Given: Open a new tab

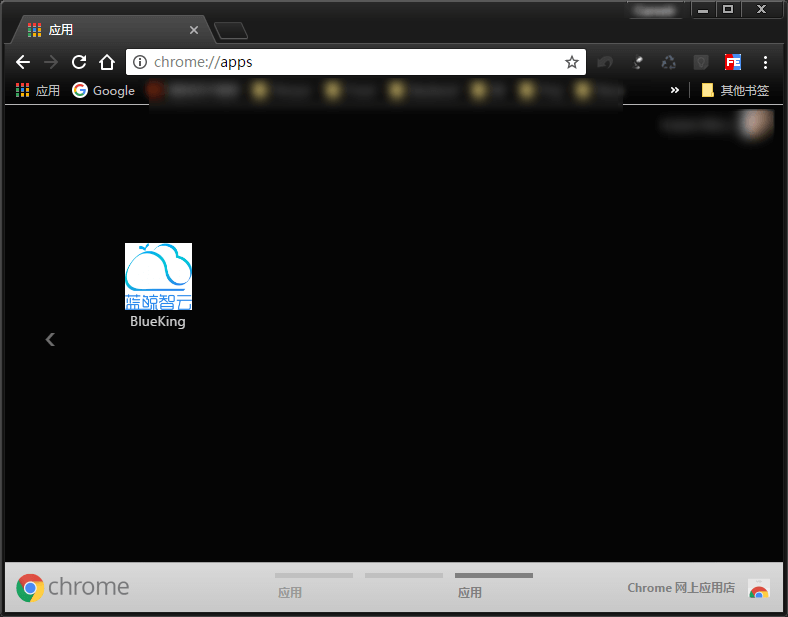Looking at the screenshot, I should 231,30.
